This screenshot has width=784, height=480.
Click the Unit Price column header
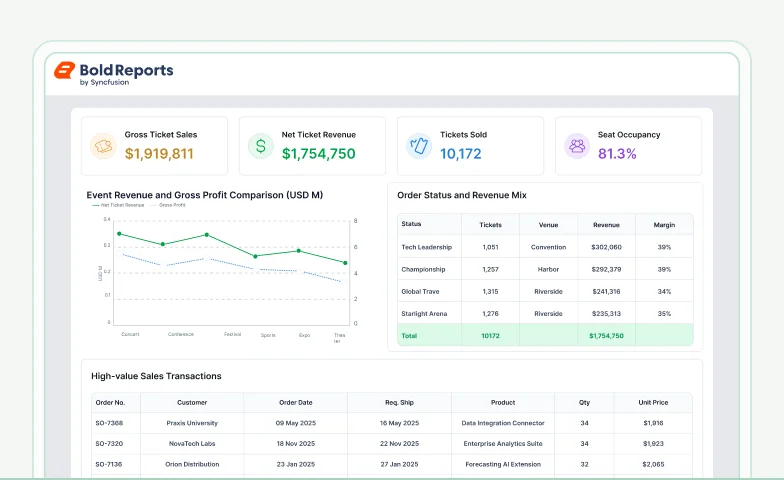click(x=653, y=402)
